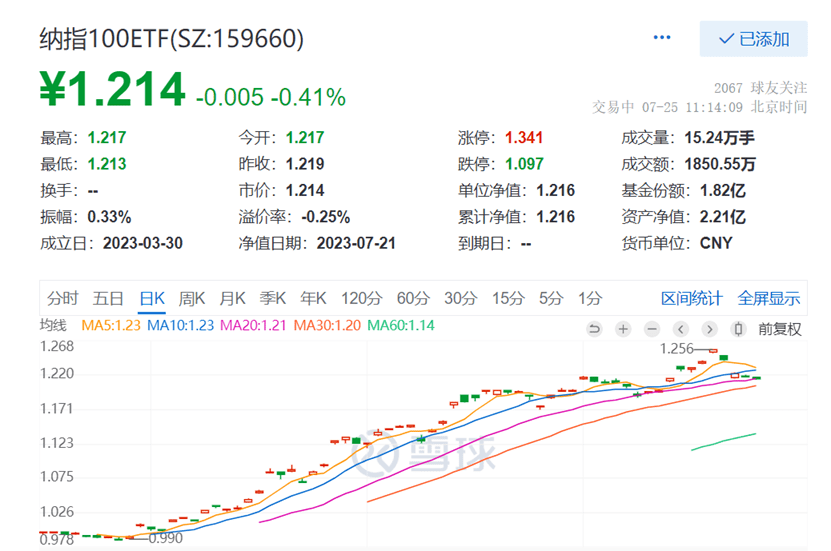Screen dimensions: 831x551
Task: Click the 全屏显示 fullscreen link
Action: 769,298
